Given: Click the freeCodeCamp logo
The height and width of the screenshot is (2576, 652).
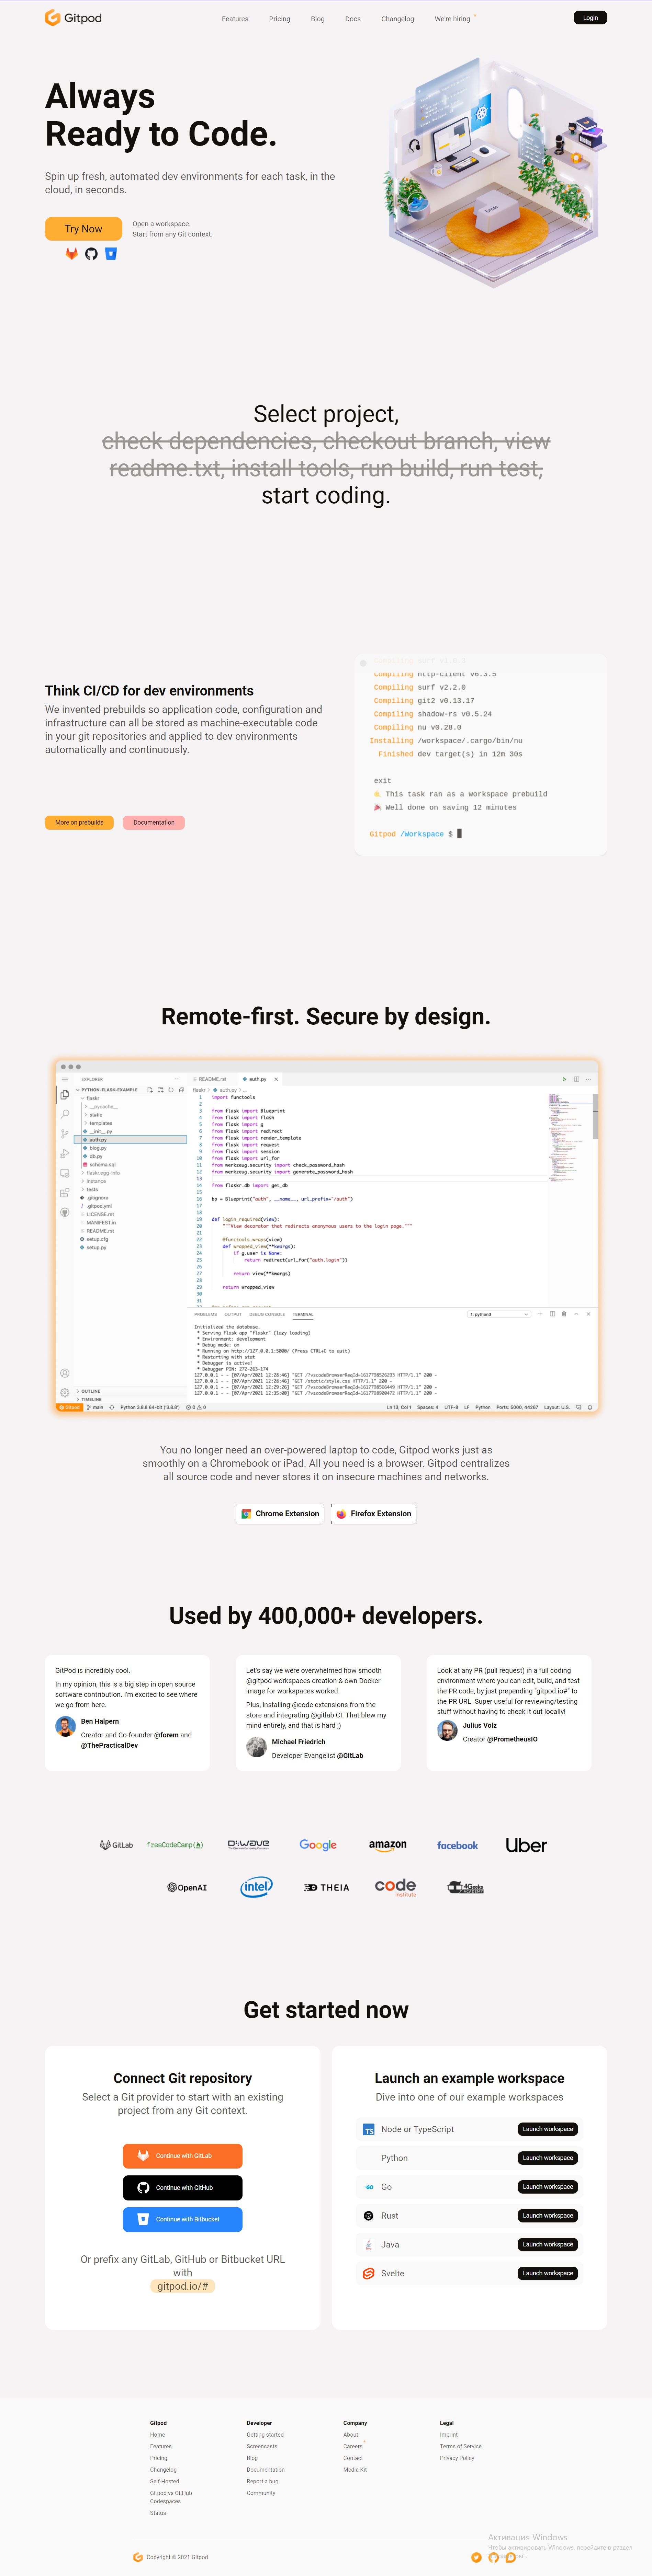Looking at the screenshot, I should pyautogui.click(x=175, y=1845).
